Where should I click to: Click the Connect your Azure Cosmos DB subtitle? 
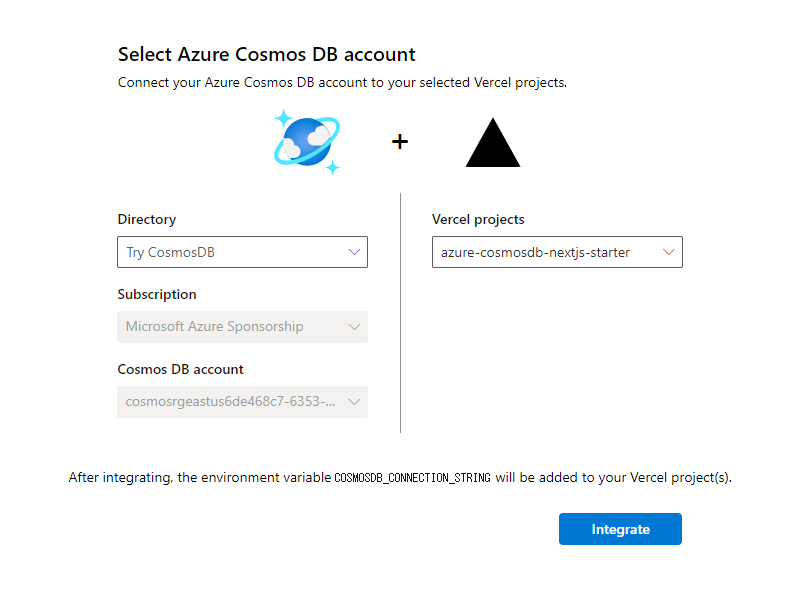coord(342,83)
